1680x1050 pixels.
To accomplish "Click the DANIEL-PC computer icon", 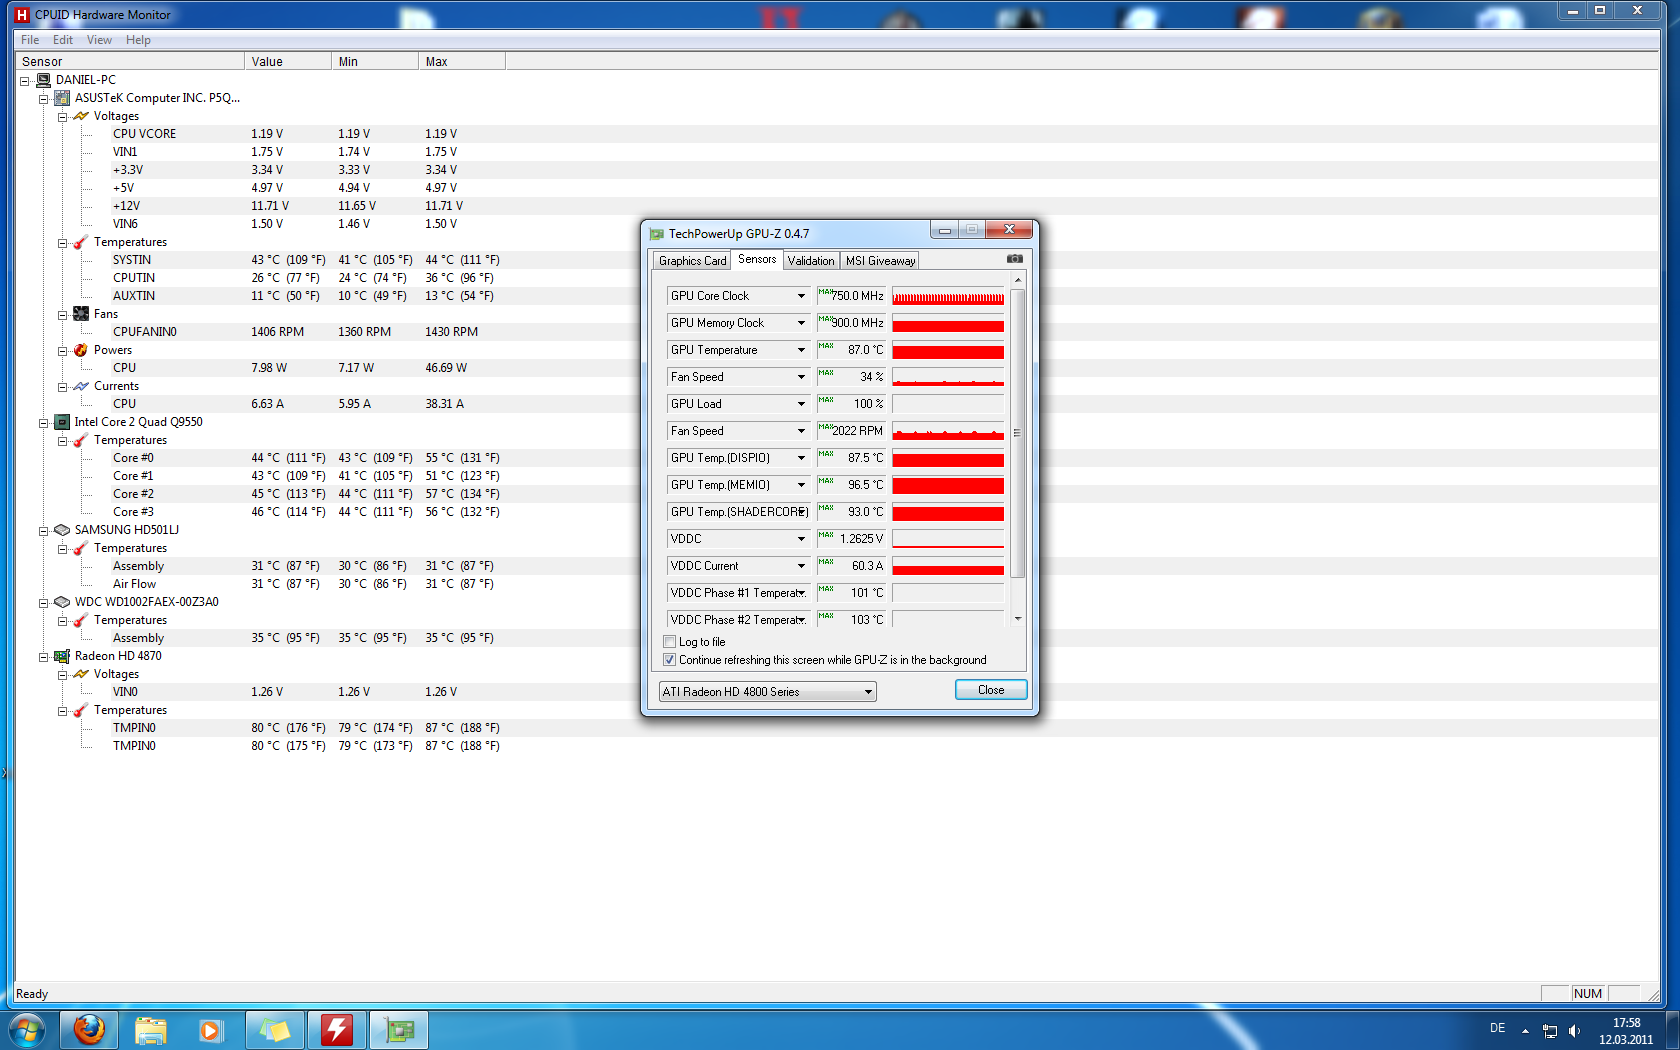I will pyautogui.click(x=44, y=80).
